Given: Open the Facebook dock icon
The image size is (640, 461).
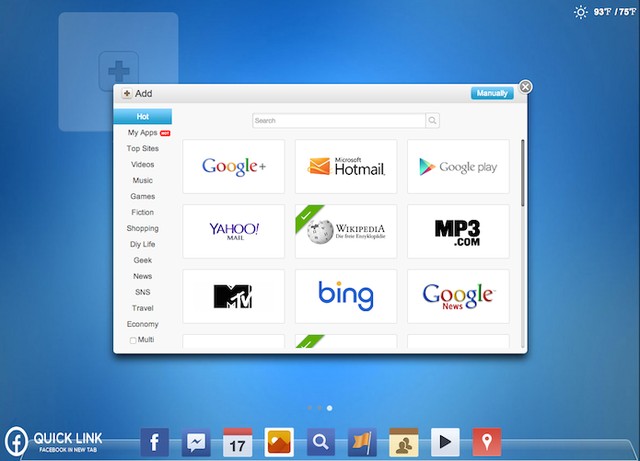Looking at the screenshot, I should point(154,442).
